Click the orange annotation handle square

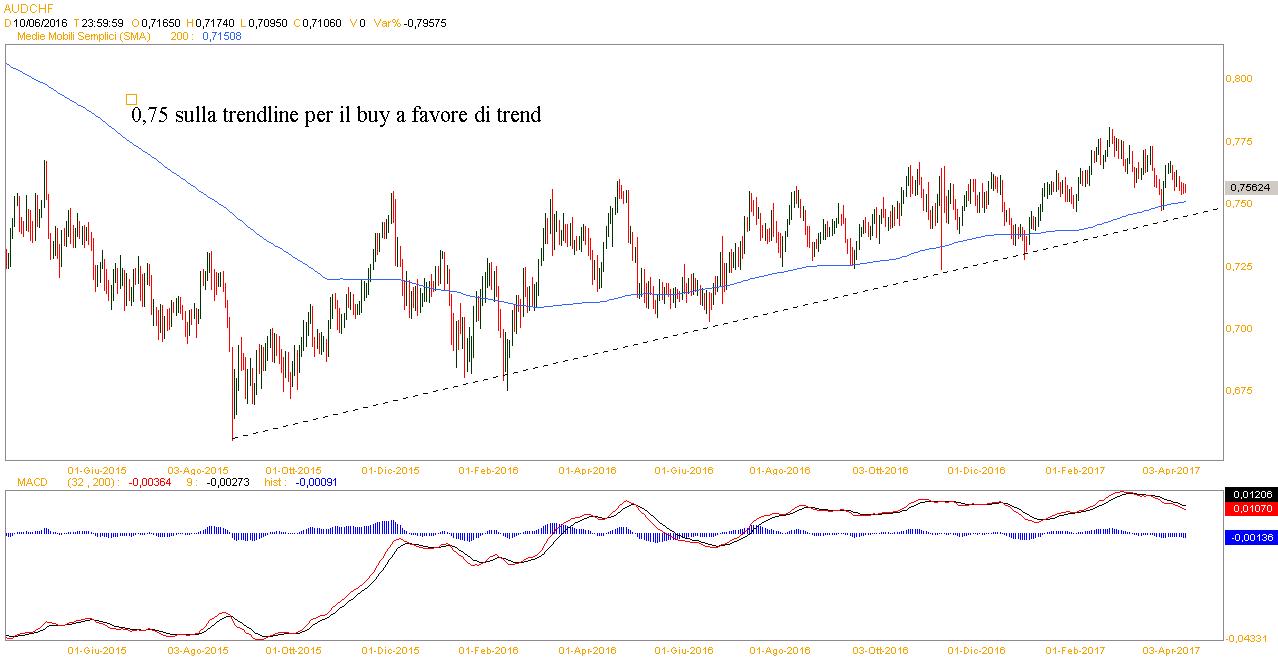[131, 99]
